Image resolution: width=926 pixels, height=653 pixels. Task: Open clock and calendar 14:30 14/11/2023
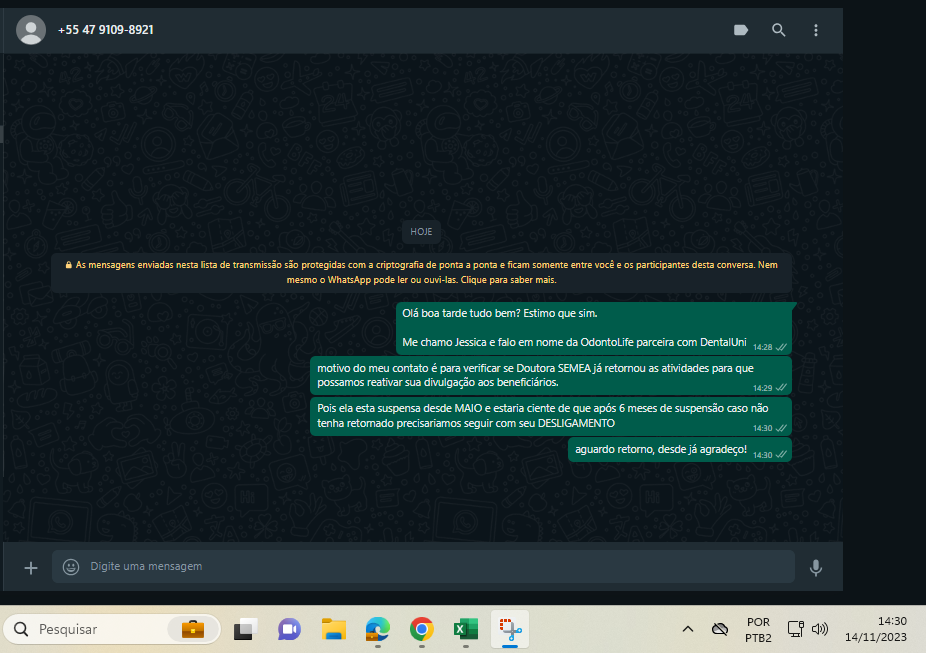click(x=876, y=629)
